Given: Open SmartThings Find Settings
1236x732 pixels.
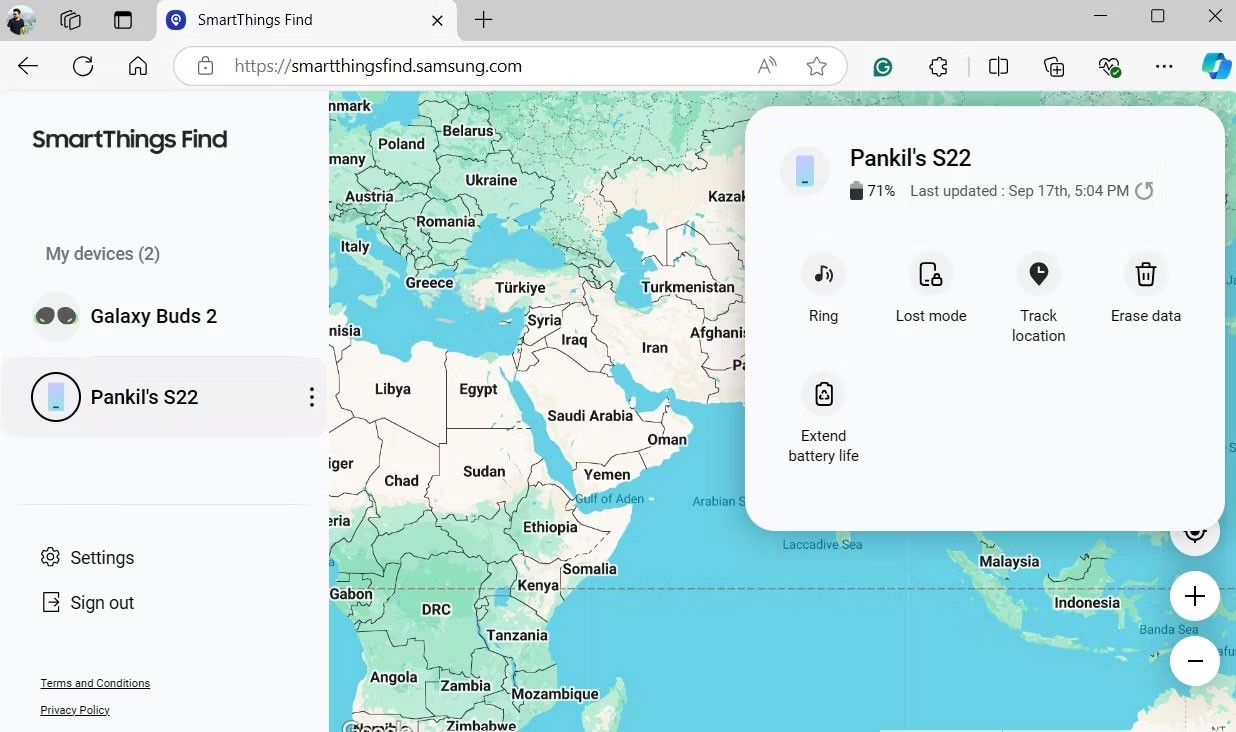Looking at the screenshot, I should [x=87, y=558].
